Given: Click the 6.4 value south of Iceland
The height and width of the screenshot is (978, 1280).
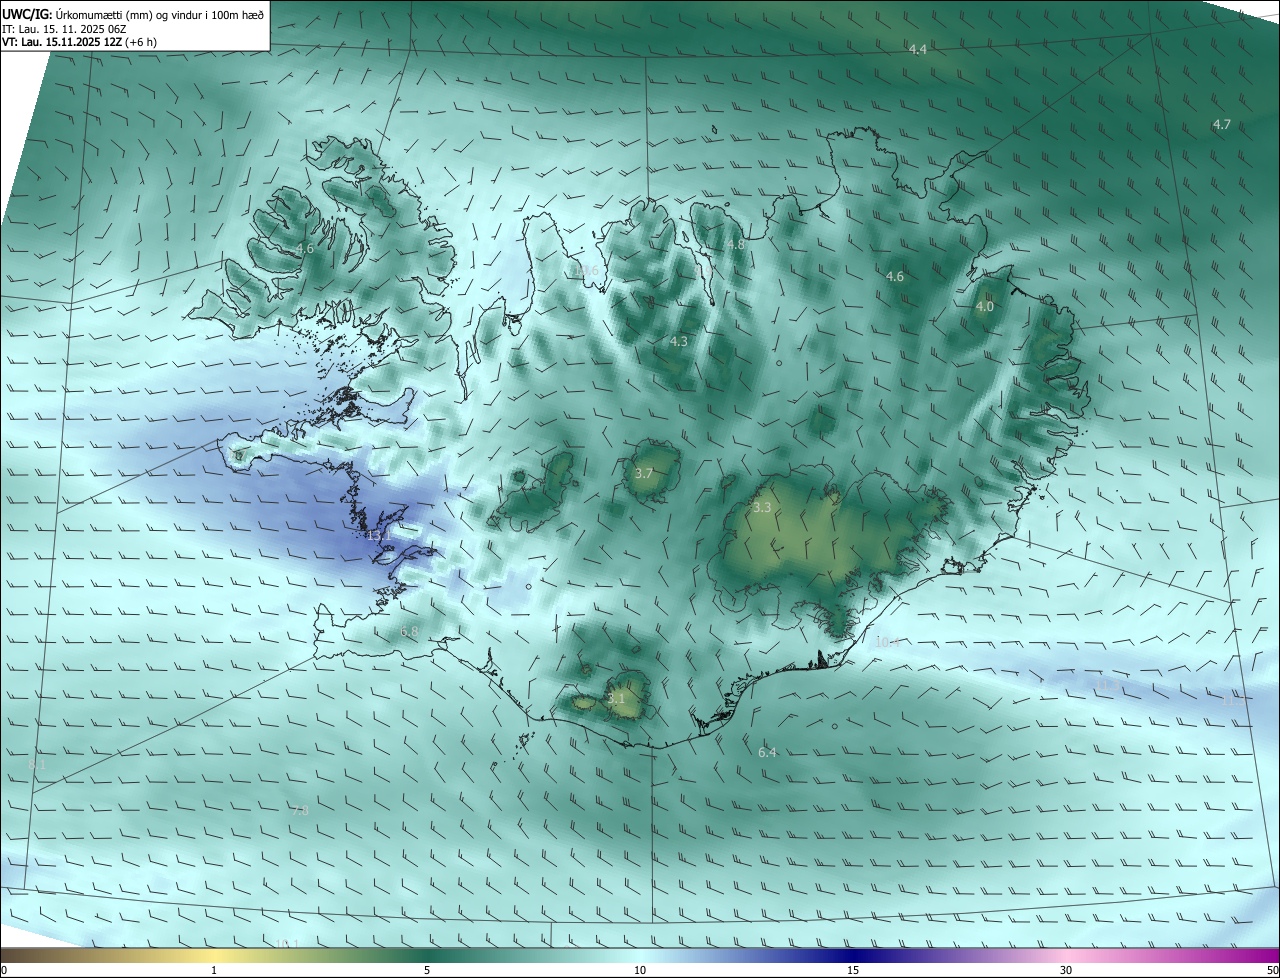Looking at the screenshot, I should [x=767, y=752].
